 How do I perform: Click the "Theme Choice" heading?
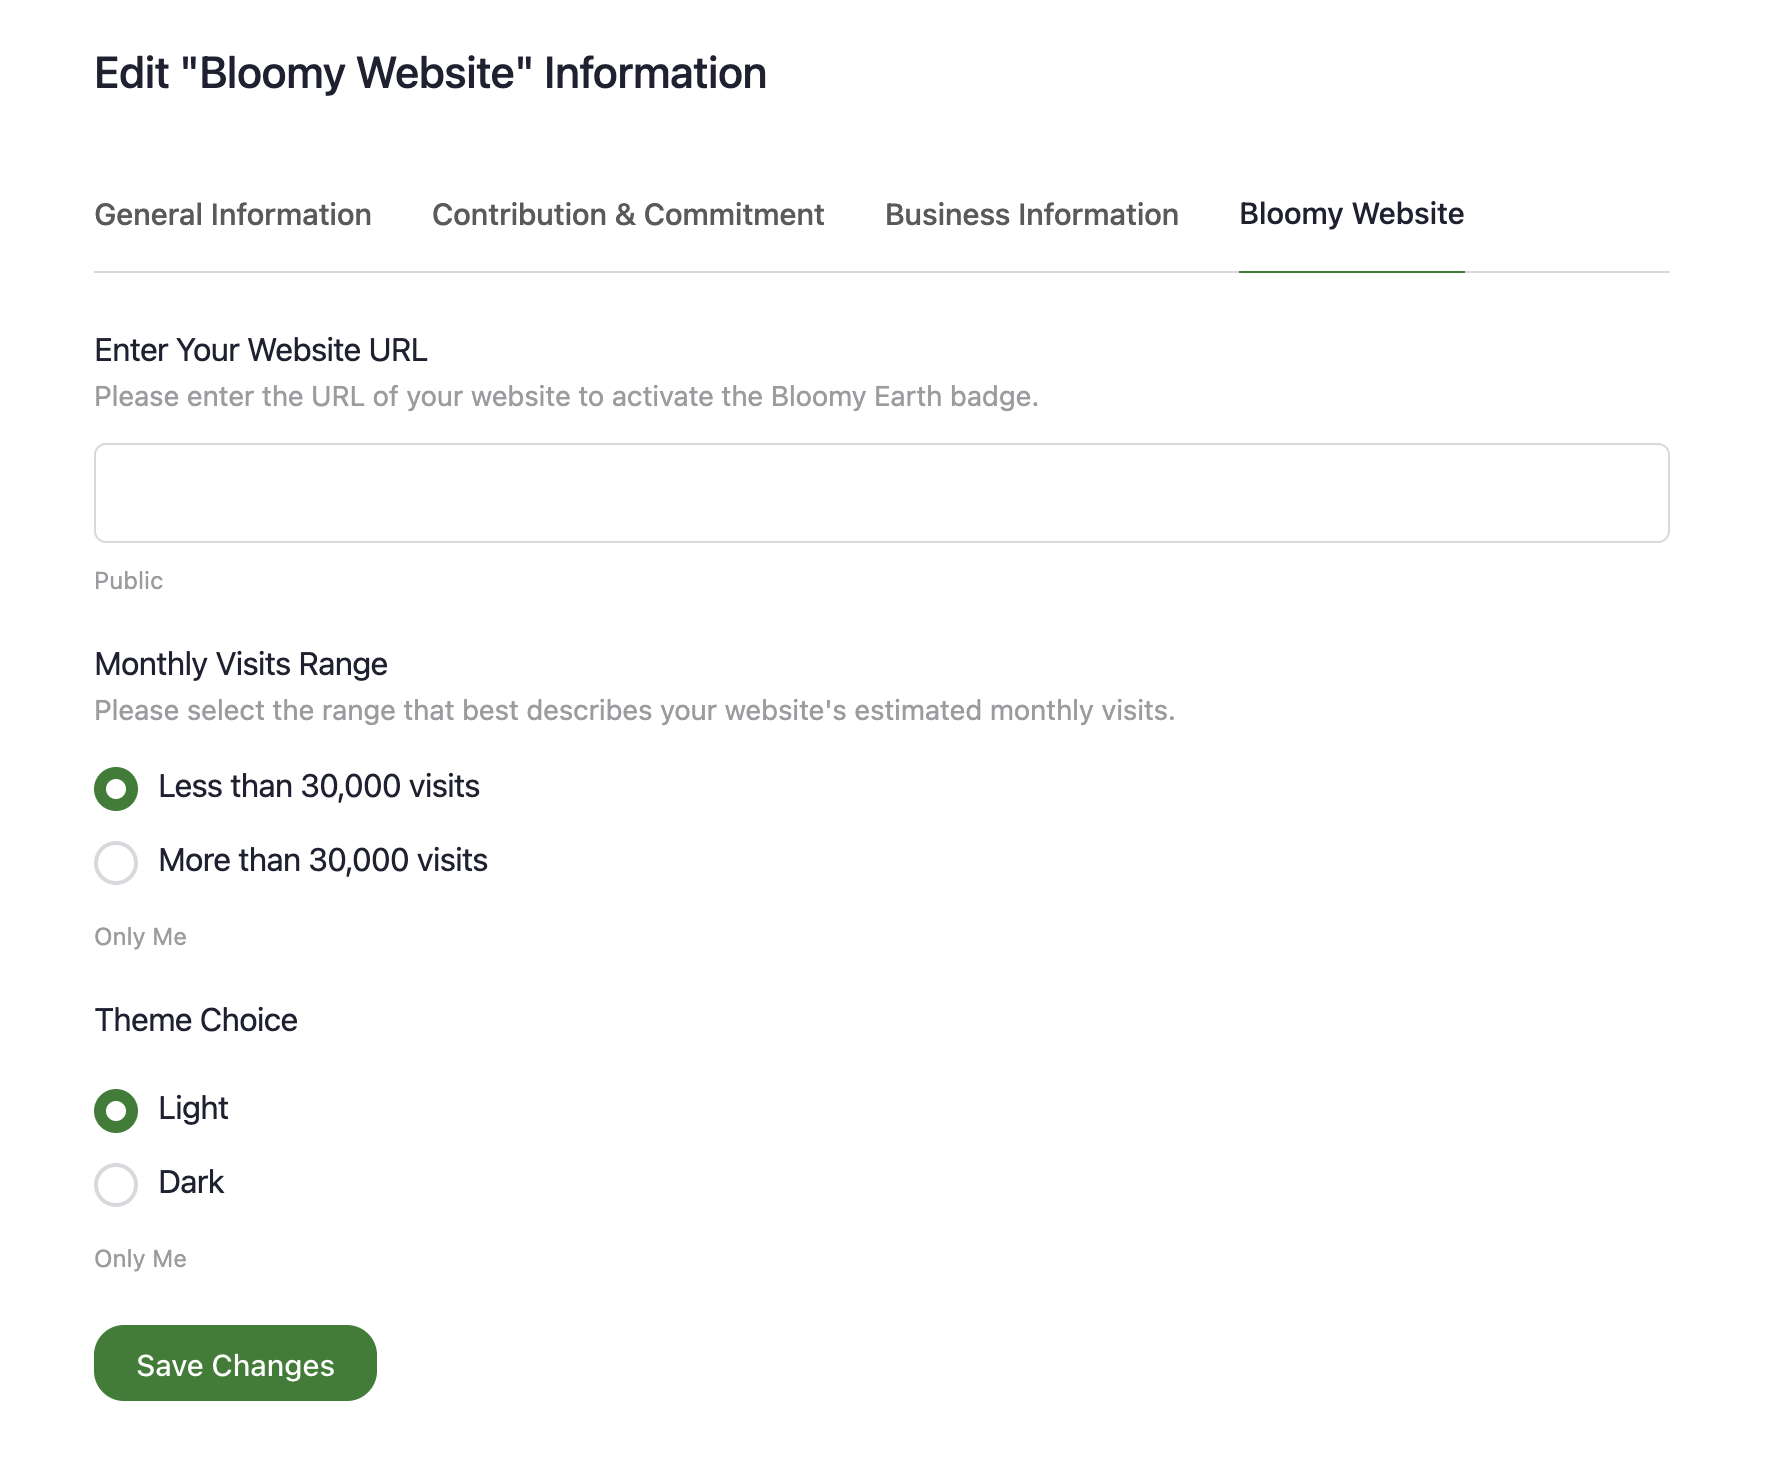pyautogui.click(x=196, y=1020)
